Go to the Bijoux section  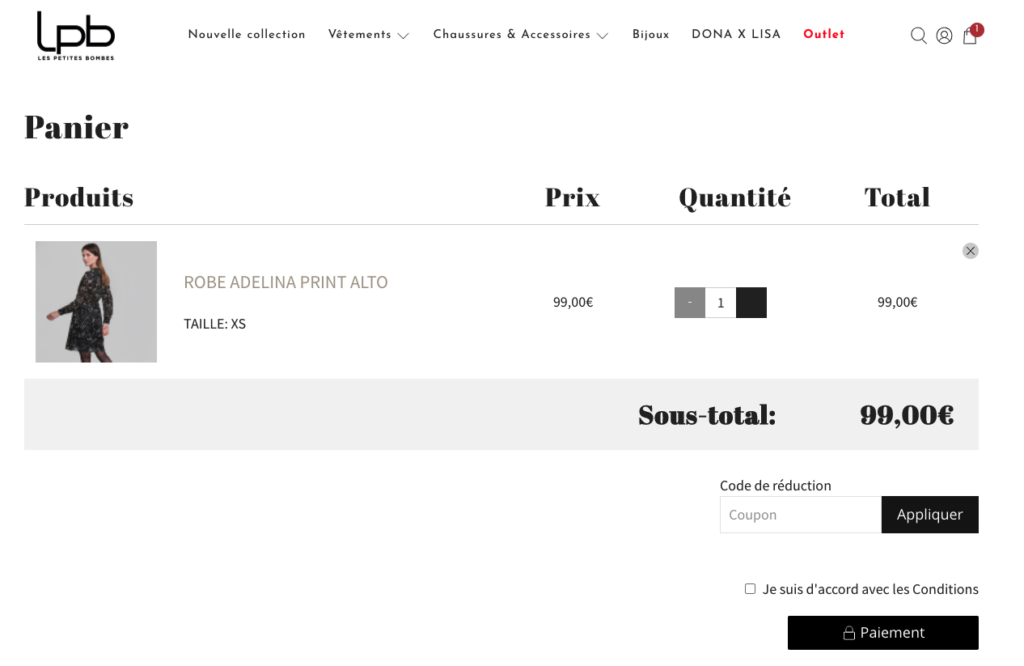(650, 34)
